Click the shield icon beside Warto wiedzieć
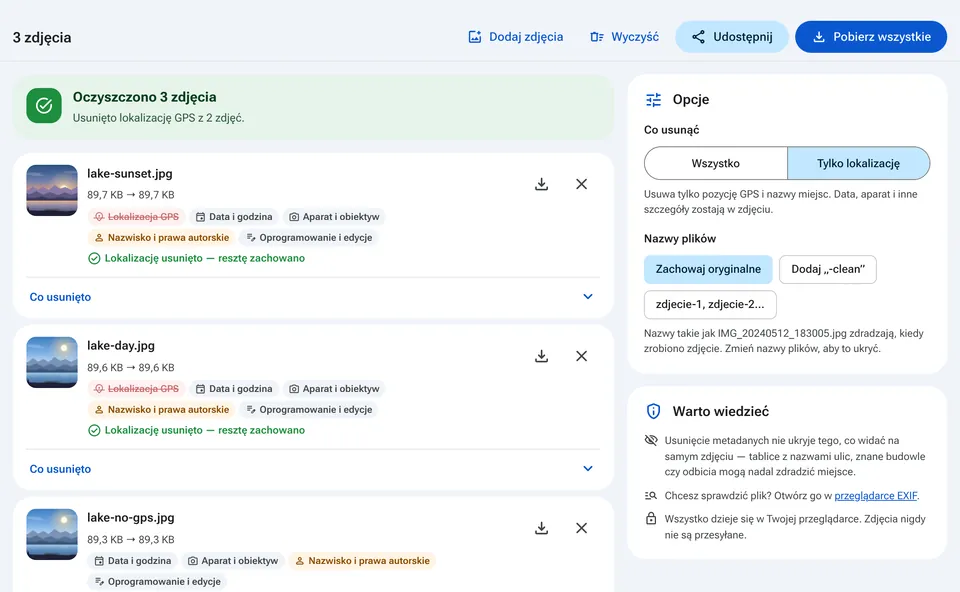This screenshot has width=960, height=592. 654,411
